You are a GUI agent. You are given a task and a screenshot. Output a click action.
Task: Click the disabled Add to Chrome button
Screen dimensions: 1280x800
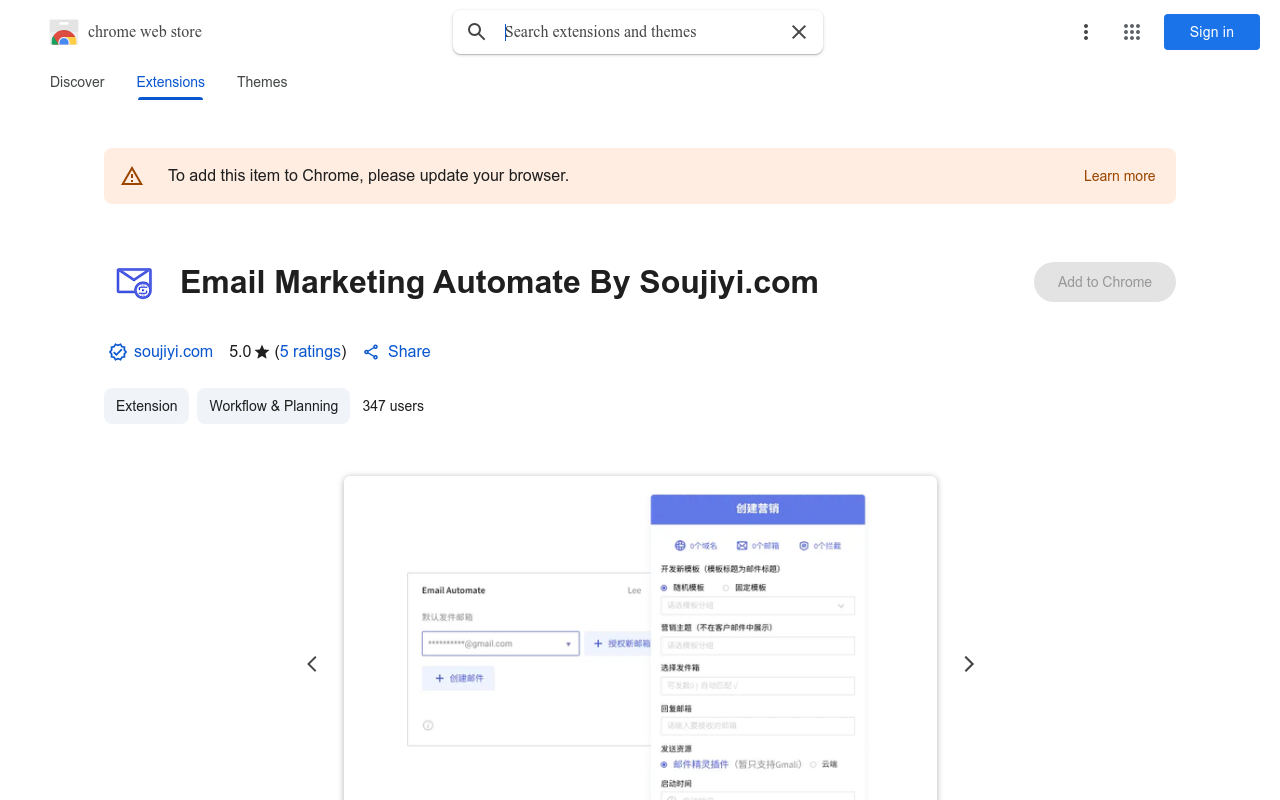[x=1104, y=282]
